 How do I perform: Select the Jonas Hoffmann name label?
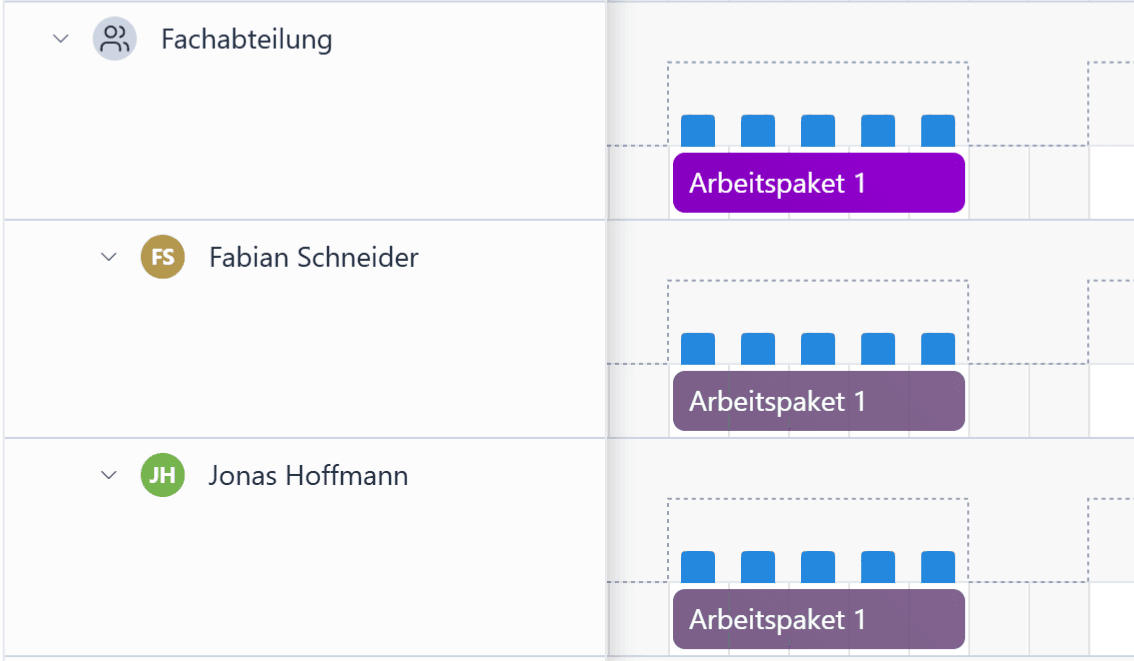coord(308,475)
